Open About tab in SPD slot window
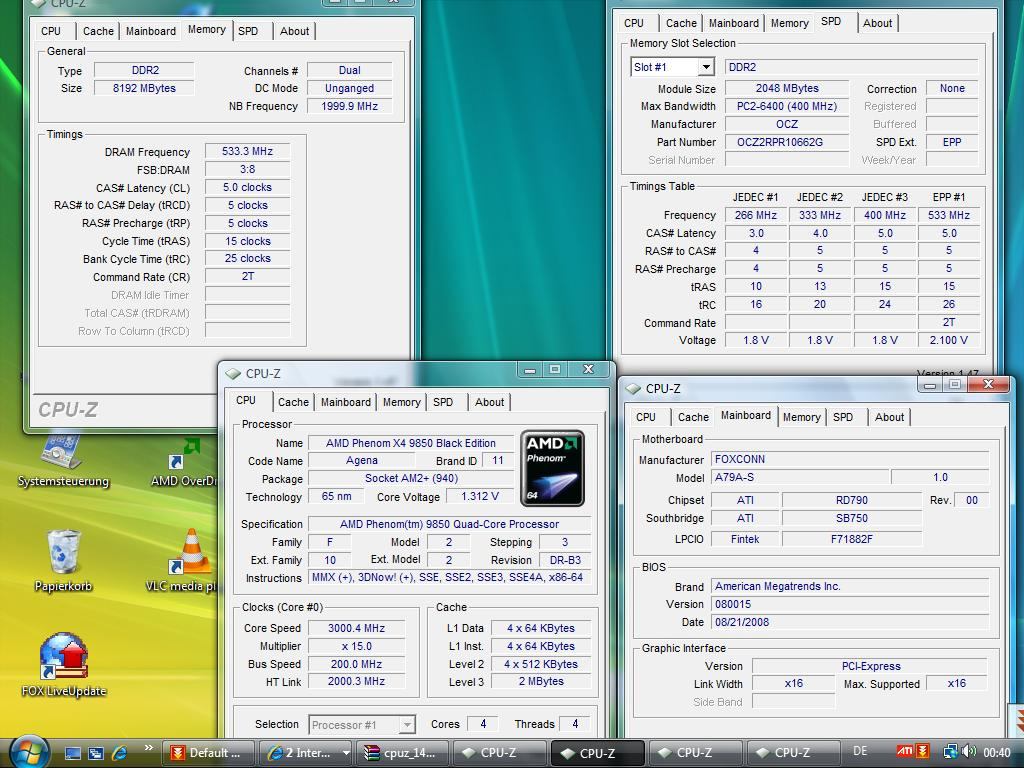The width and height of the screenshot is (1024, 768). pos(877,23)
